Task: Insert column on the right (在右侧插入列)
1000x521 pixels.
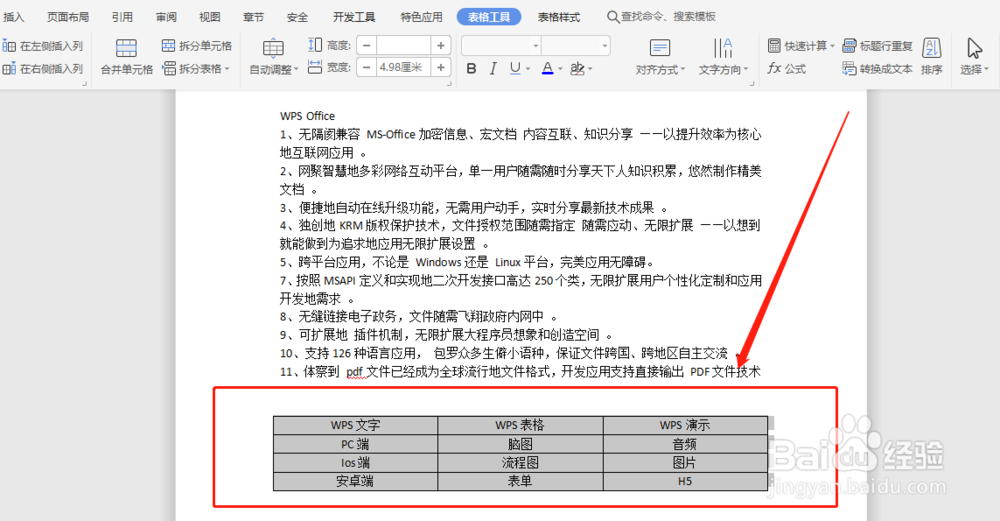Action: (43, 68)
